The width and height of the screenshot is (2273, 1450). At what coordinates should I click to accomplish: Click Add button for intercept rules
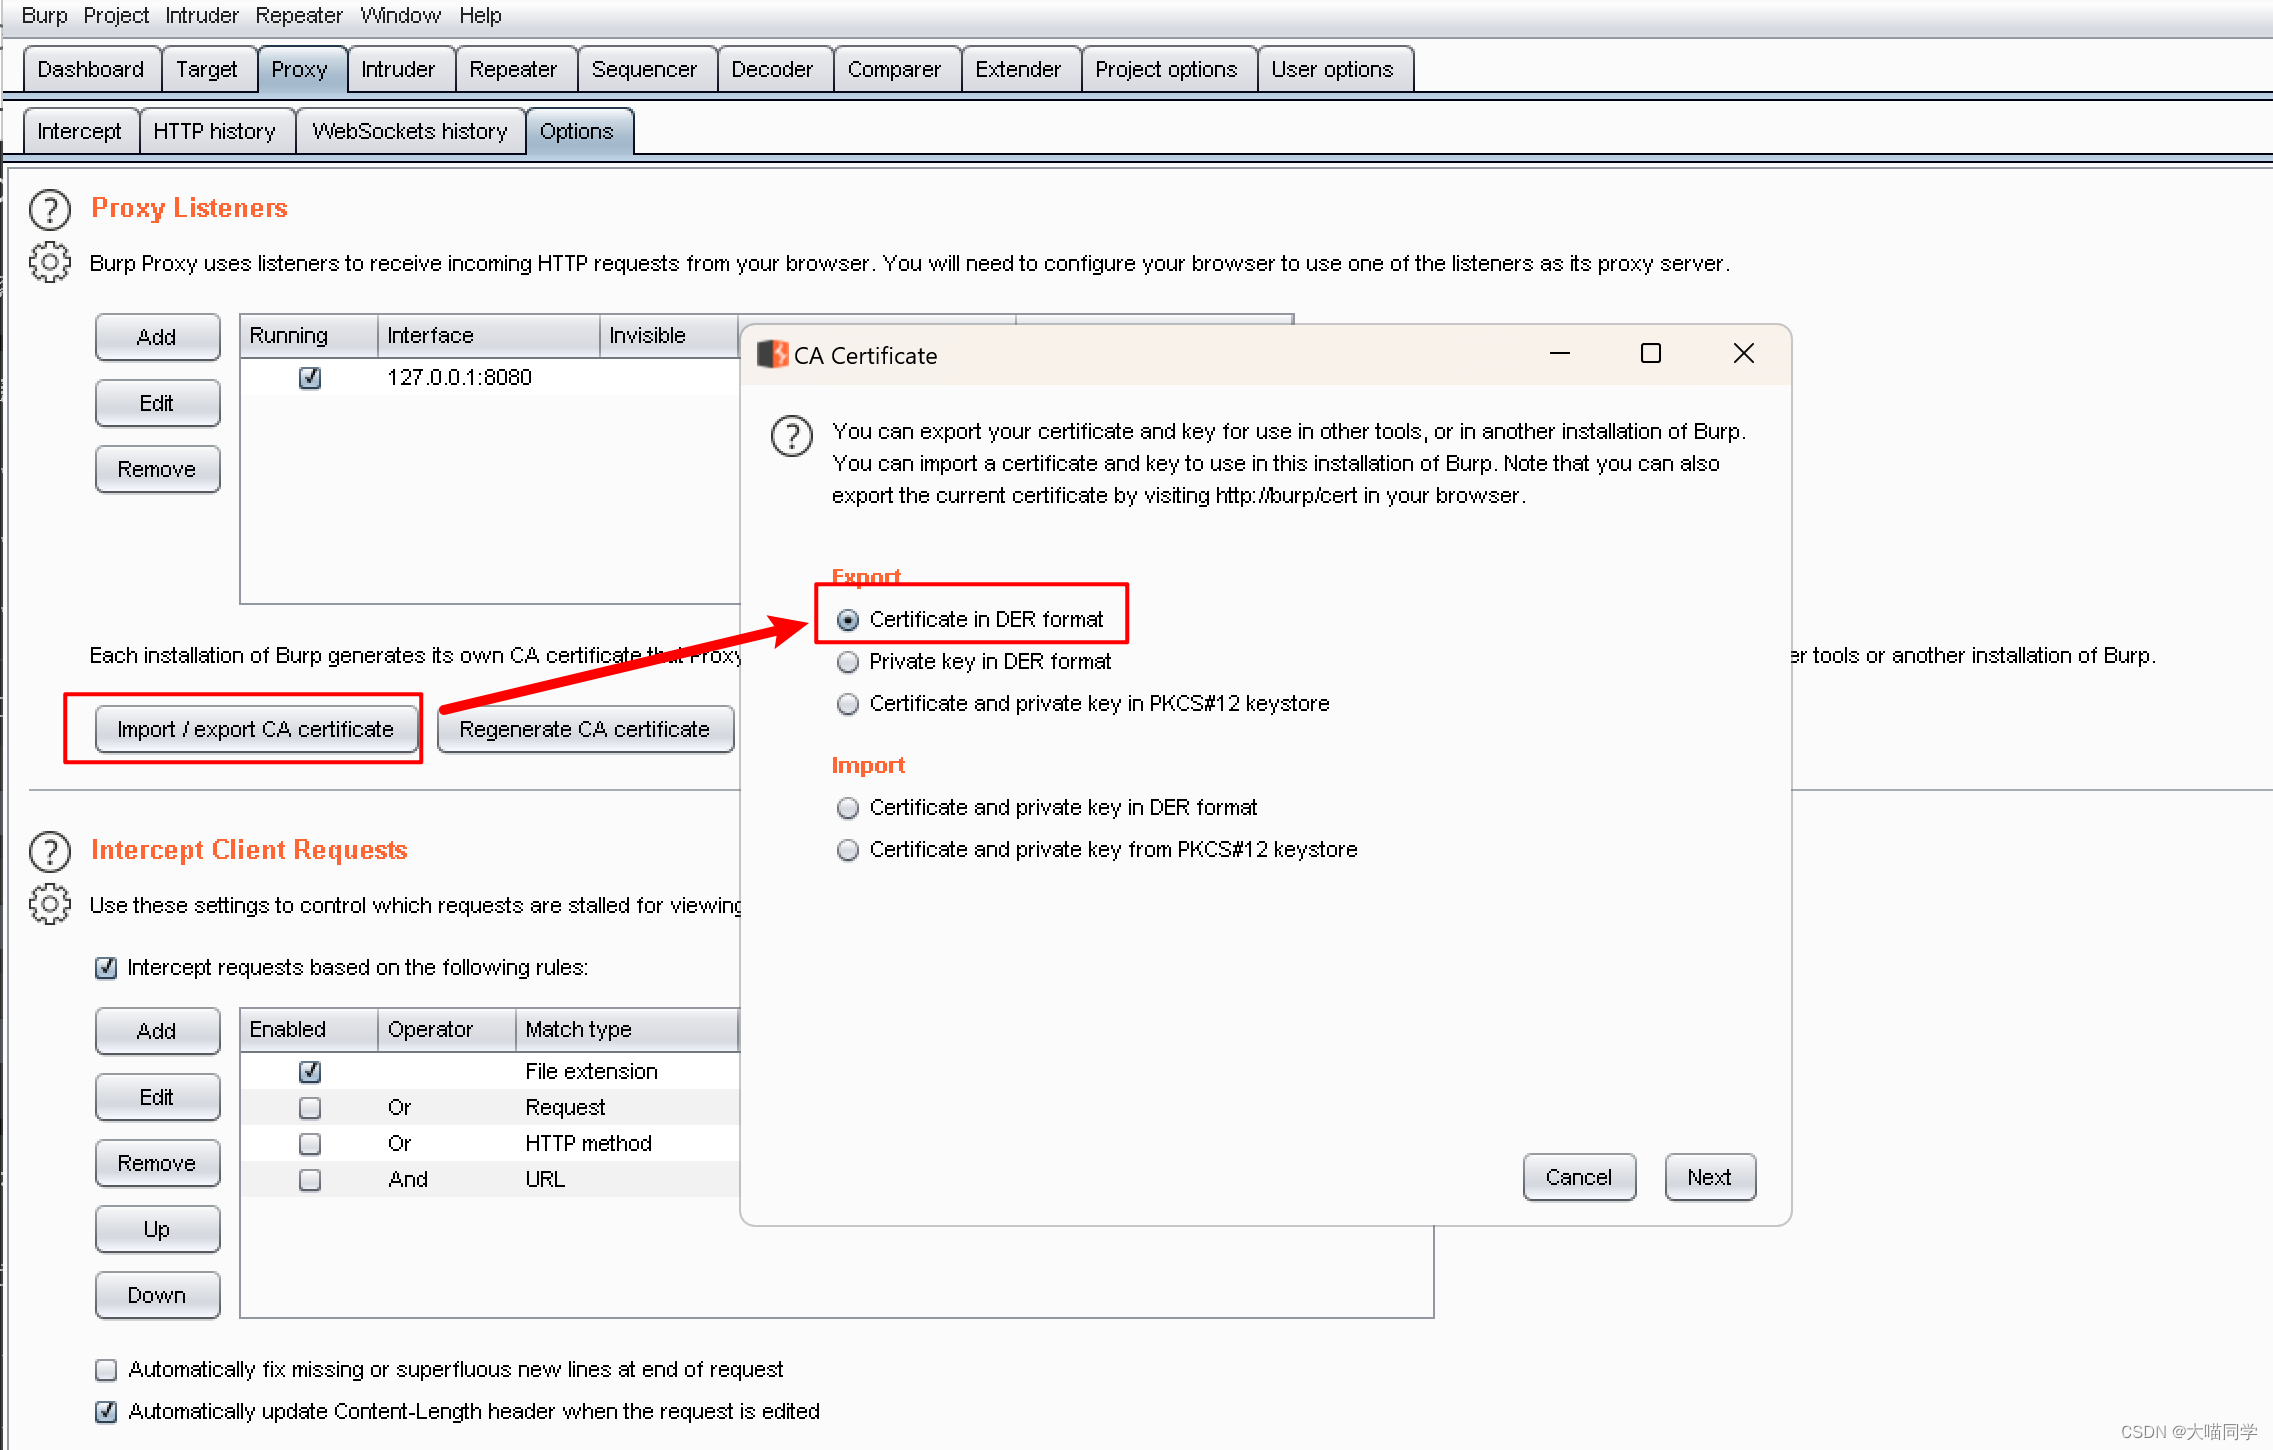157,1031
